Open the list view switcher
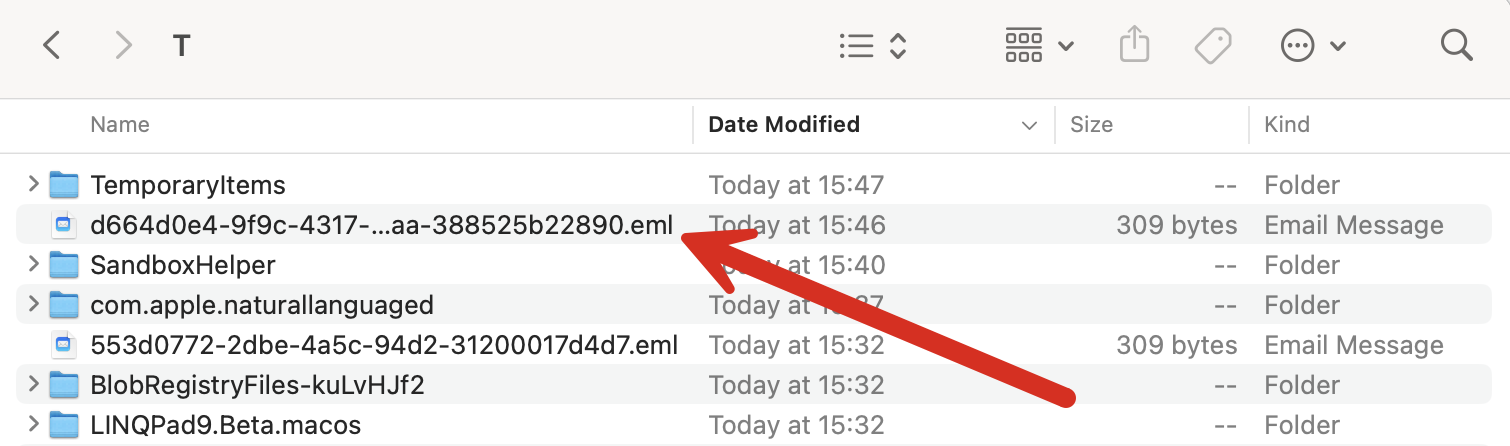Viewport: 1510px width, 446px height. (872, 46)
